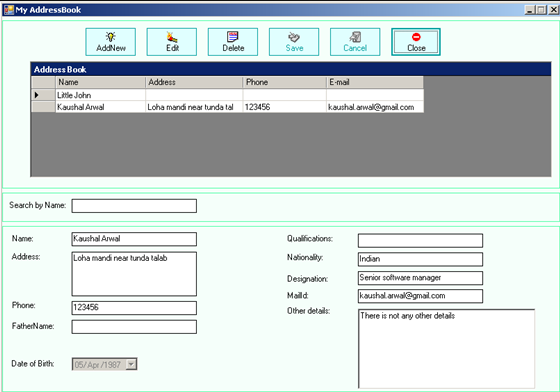Click the Loha mandi near tunda tal cell
Image resolution: width=560 pixels, height=392 pixels.
(x=194, y=107)
